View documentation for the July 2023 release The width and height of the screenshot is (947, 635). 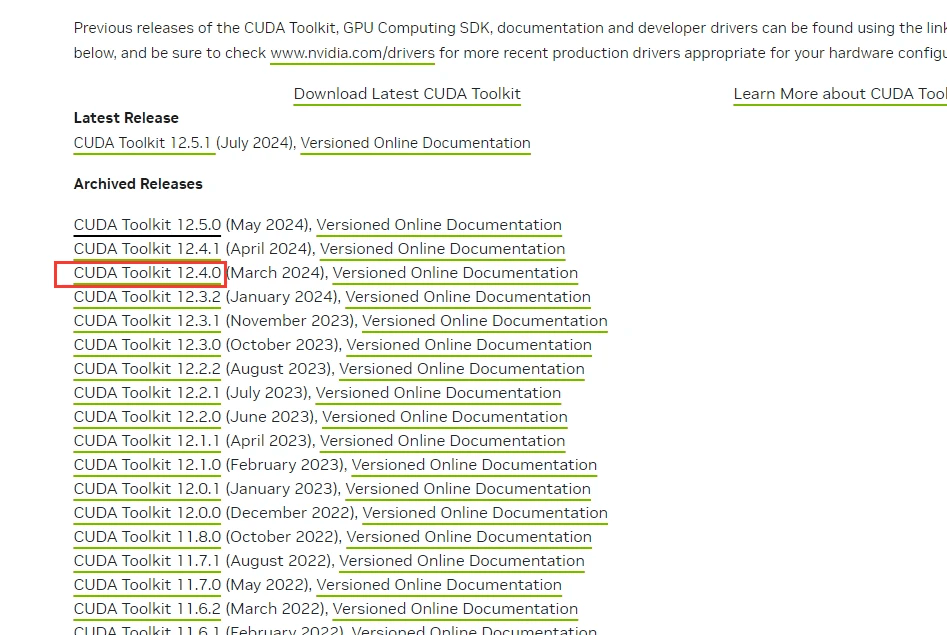438,393
